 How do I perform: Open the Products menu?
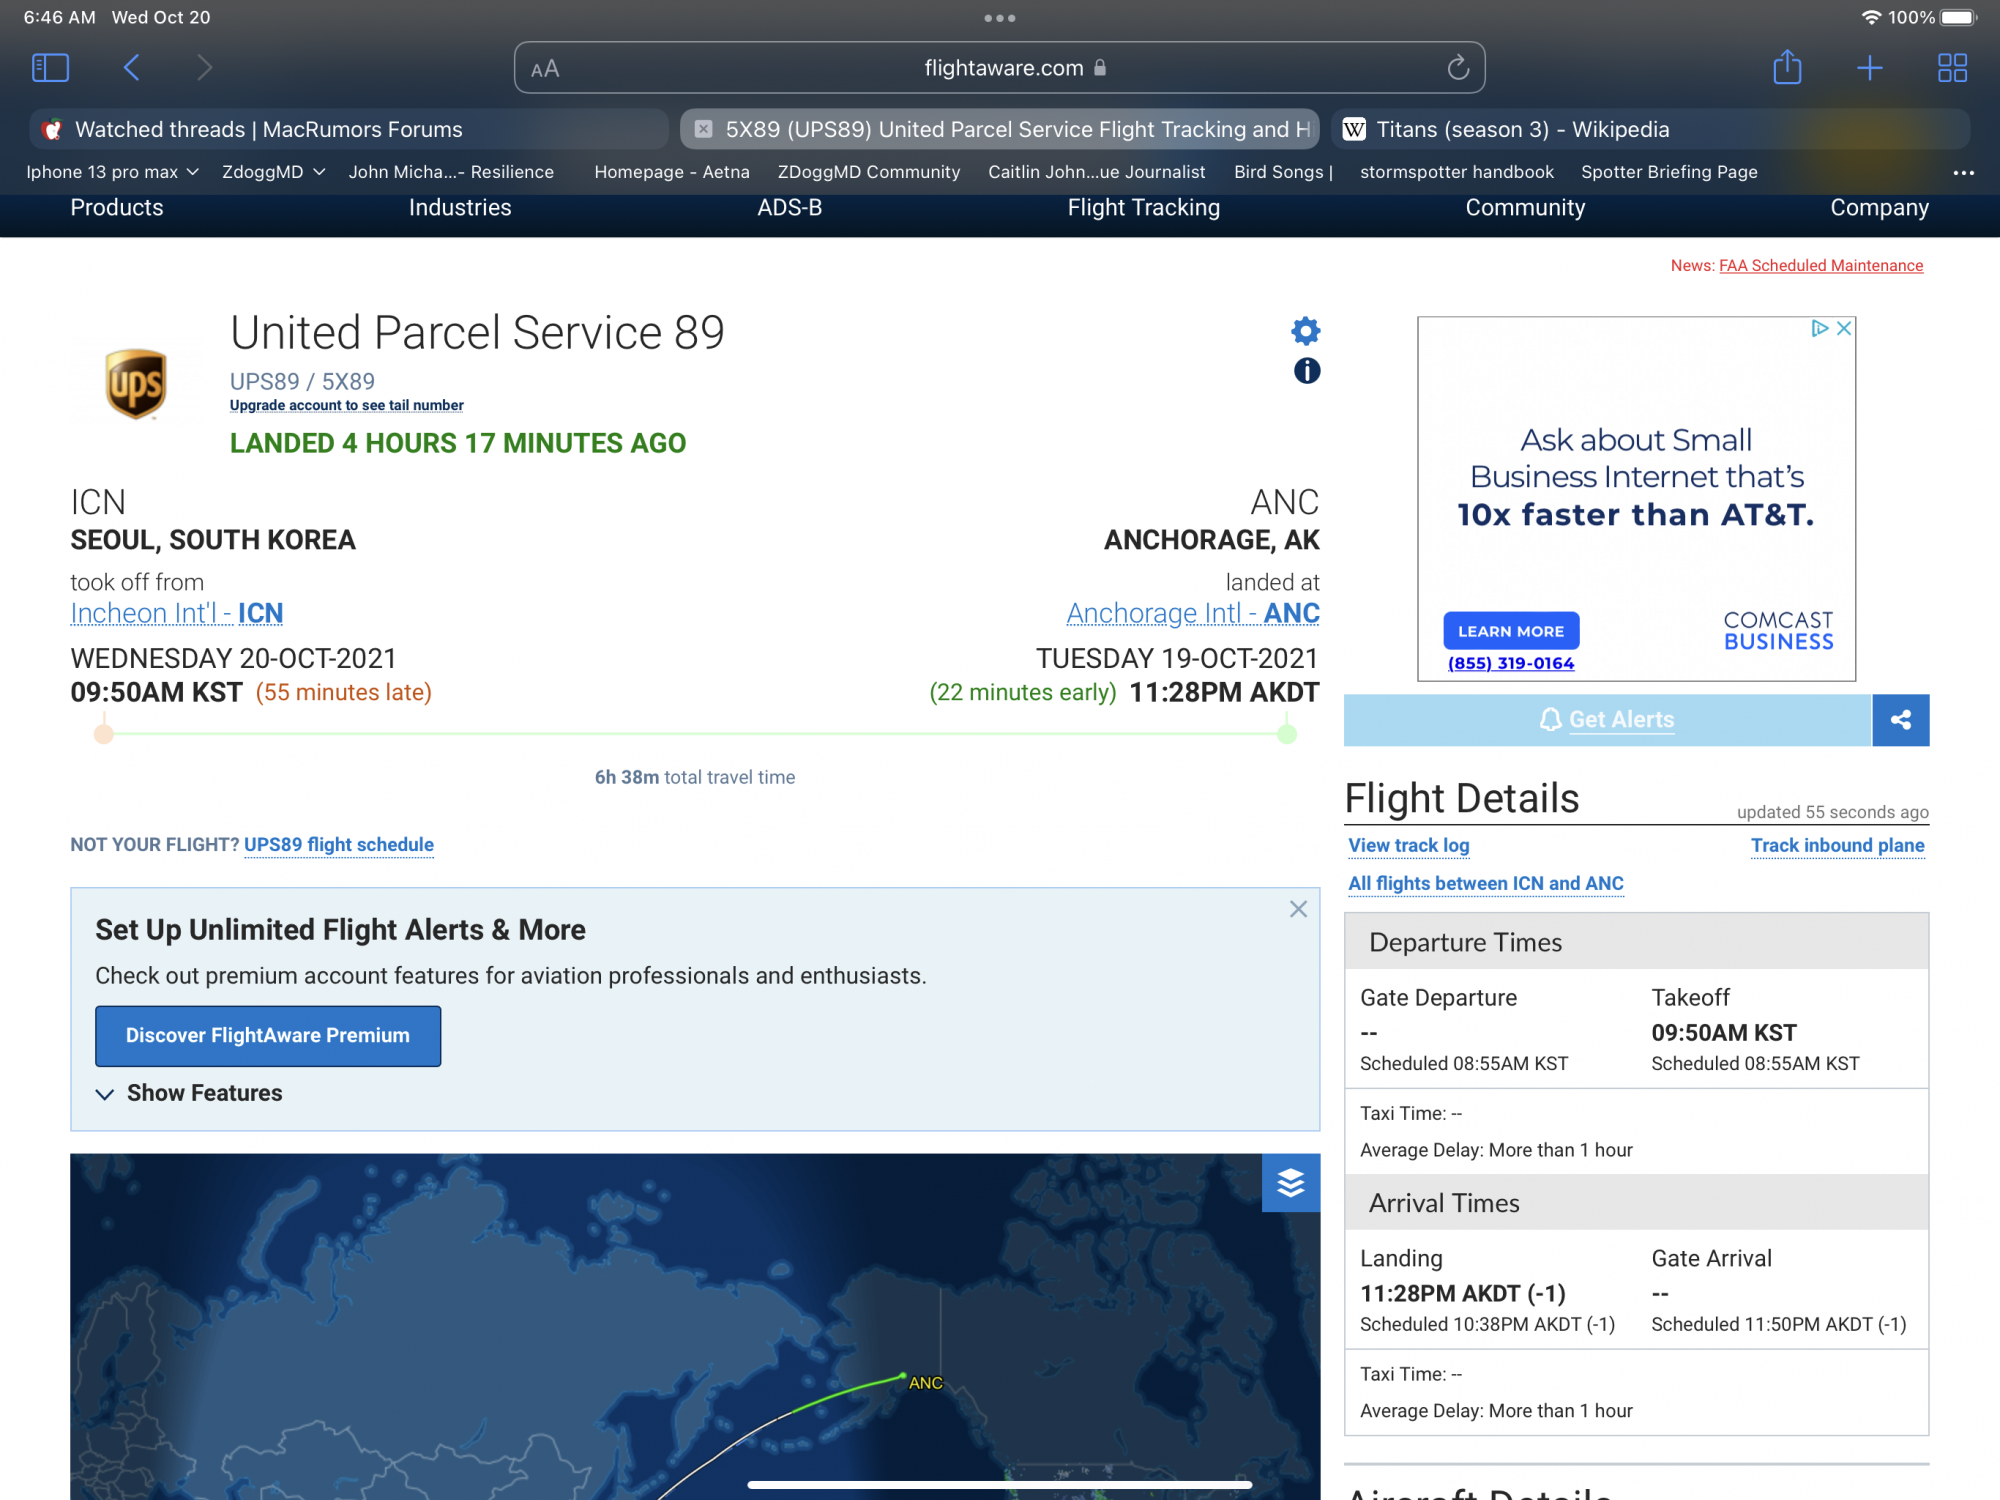pyautogui.click(x=117, y=208)
